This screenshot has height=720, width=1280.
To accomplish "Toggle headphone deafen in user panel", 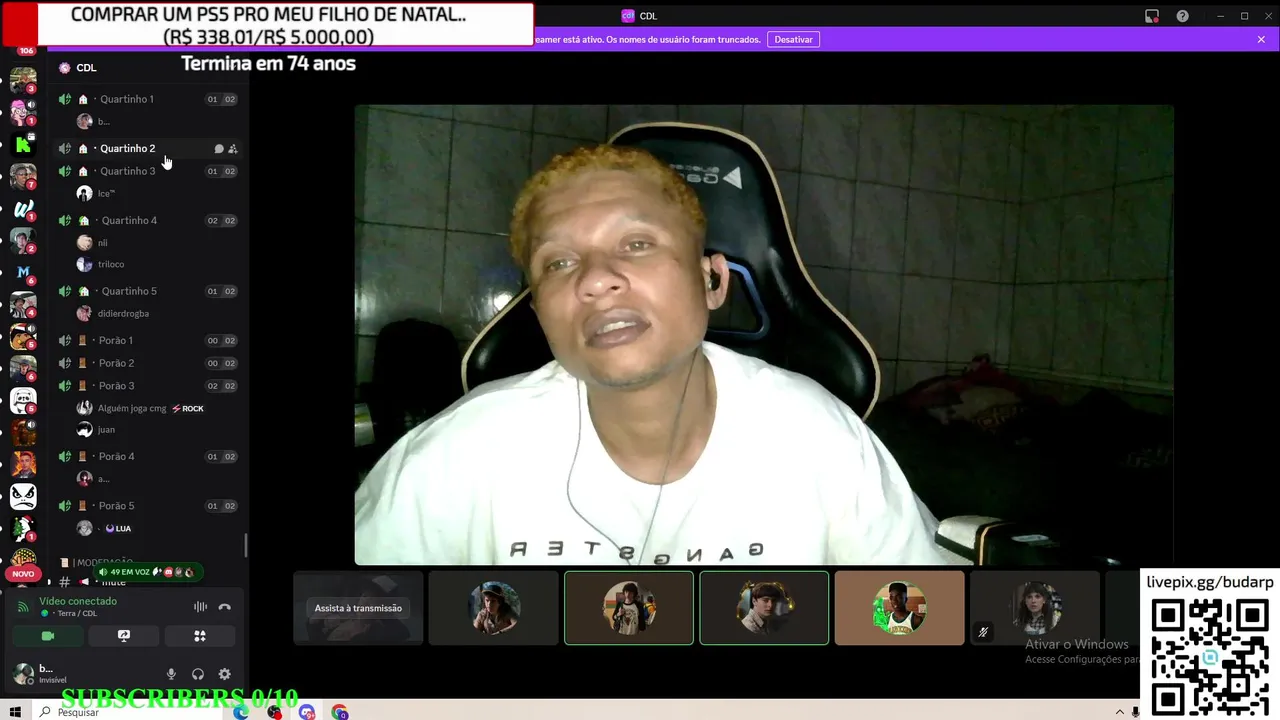I will (x=198, y=675).
